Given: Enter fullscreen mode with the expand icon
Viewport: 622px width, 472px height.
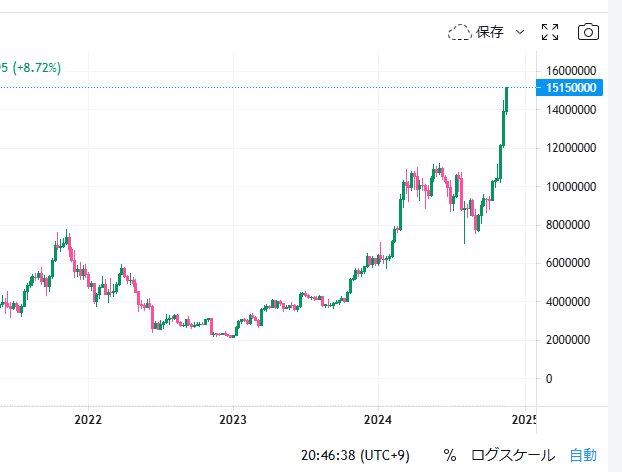Looking at the screenshot, I should (550, 32).
